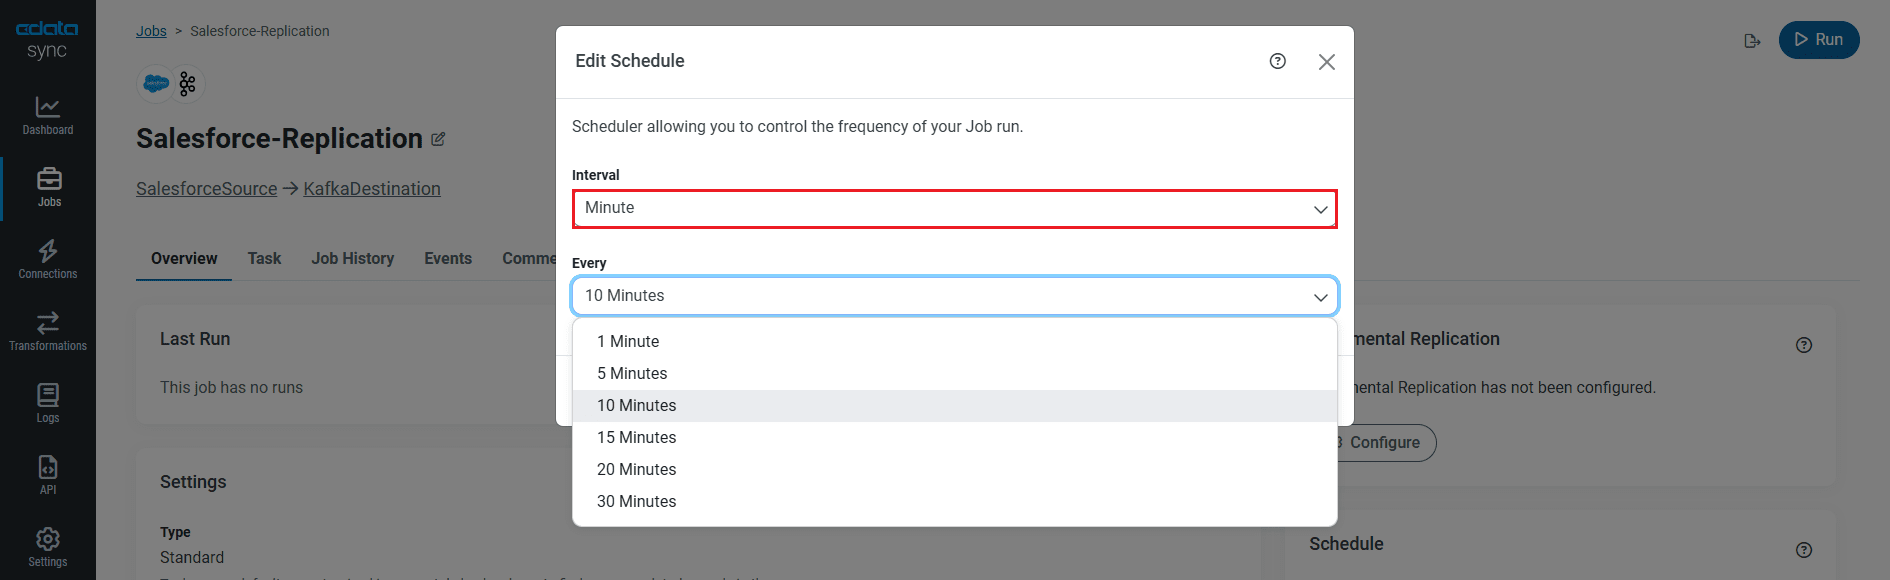Click the edit job name pencil icon
The image size is (1890, 580).
(x=438, y=140)
